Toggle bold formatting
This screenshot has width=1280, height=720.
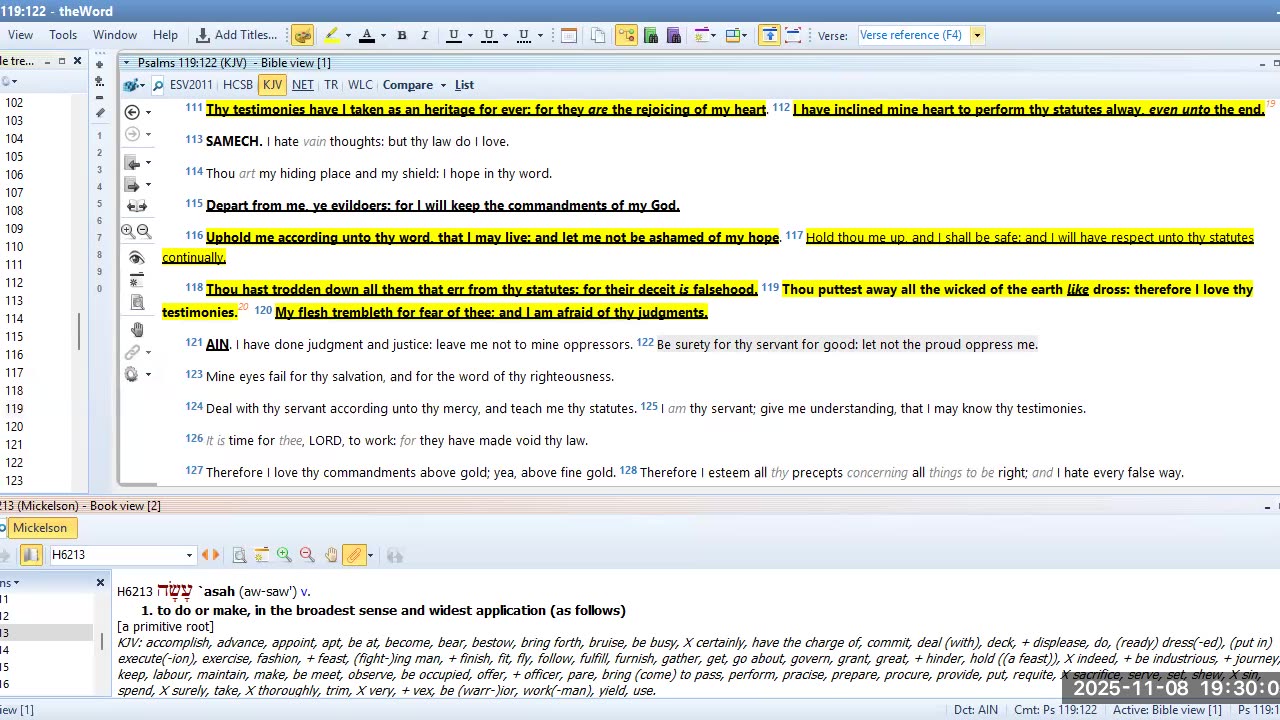(402, 35)
